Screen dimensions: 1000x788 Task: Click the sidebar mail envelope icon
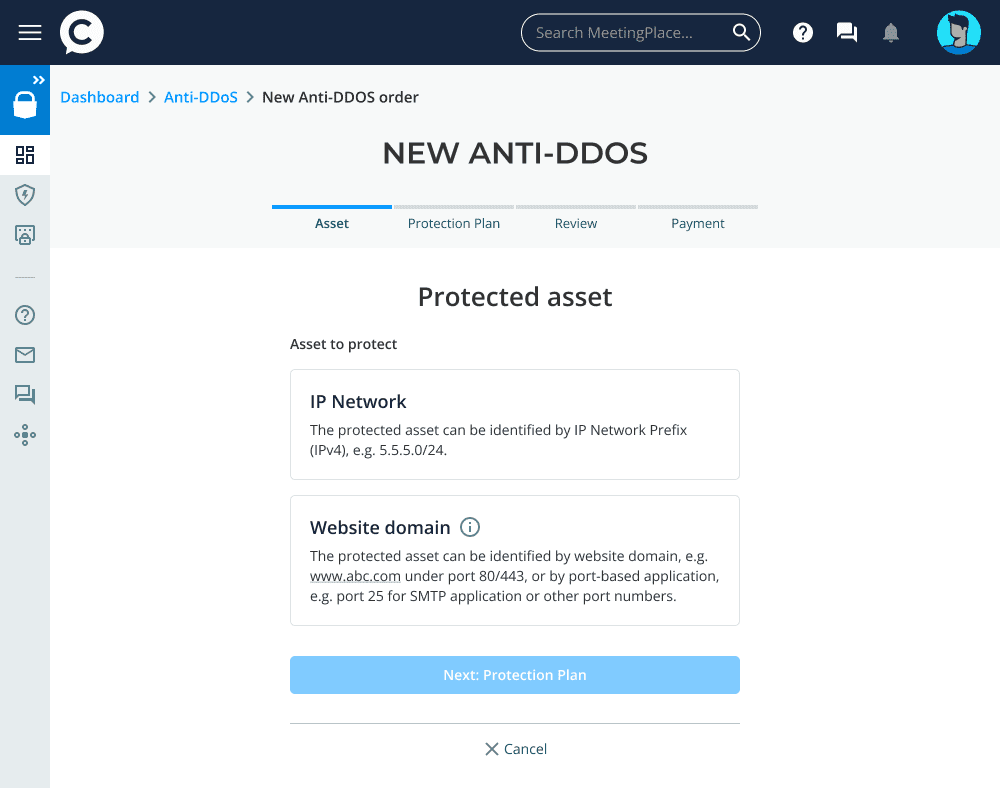[25, 355]
